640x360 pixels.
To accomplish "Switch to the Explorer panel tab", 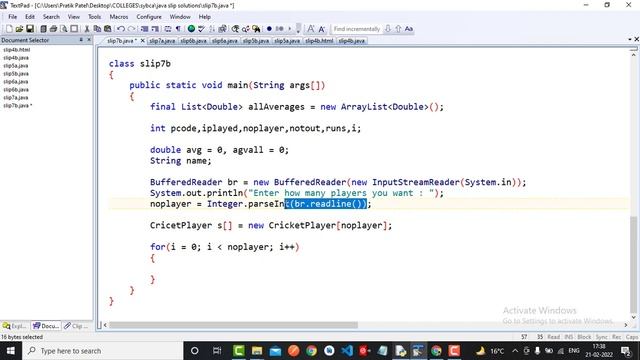I will click(x=15, y=326).
